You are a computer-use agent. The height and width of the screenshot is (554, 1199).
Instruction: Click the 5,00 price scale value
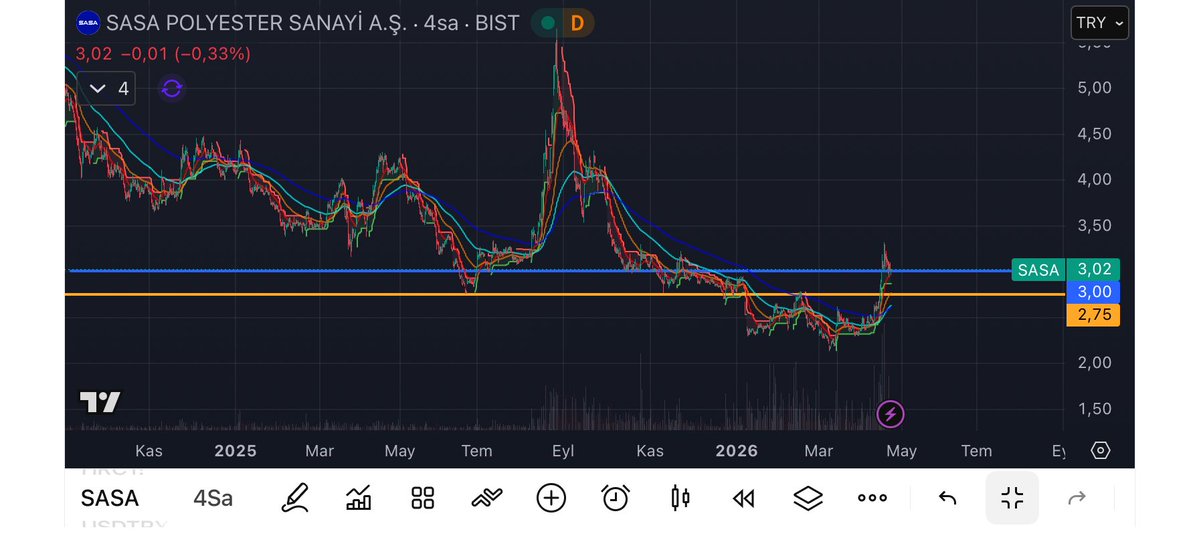click(1094, 88)
